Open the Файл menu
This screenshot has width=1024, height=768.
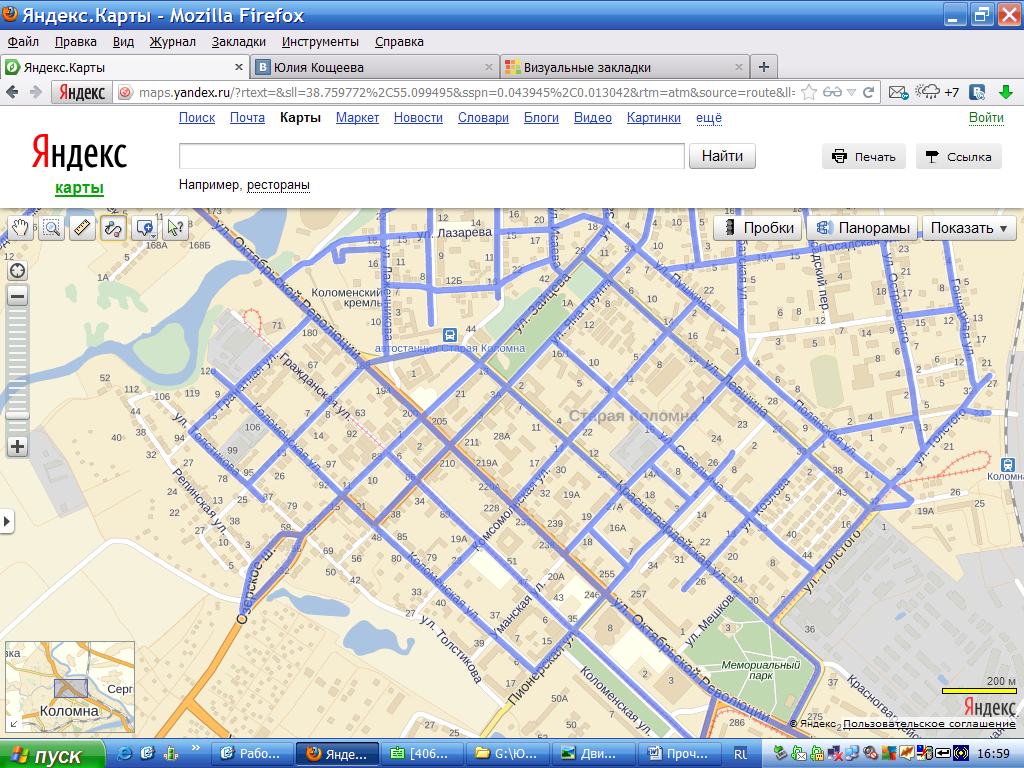(23, 42)
